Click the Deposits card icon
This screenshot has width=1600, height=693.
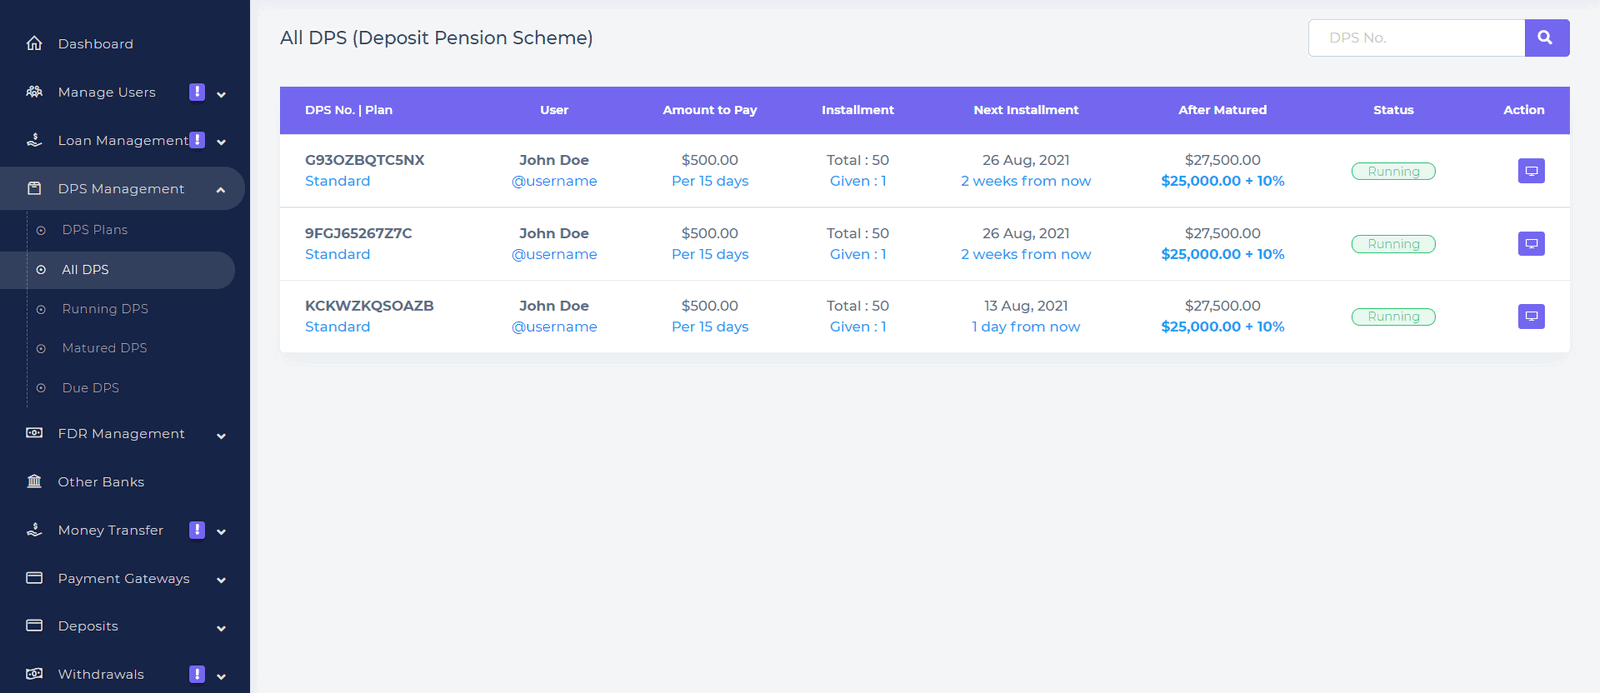tap(34, 626)
